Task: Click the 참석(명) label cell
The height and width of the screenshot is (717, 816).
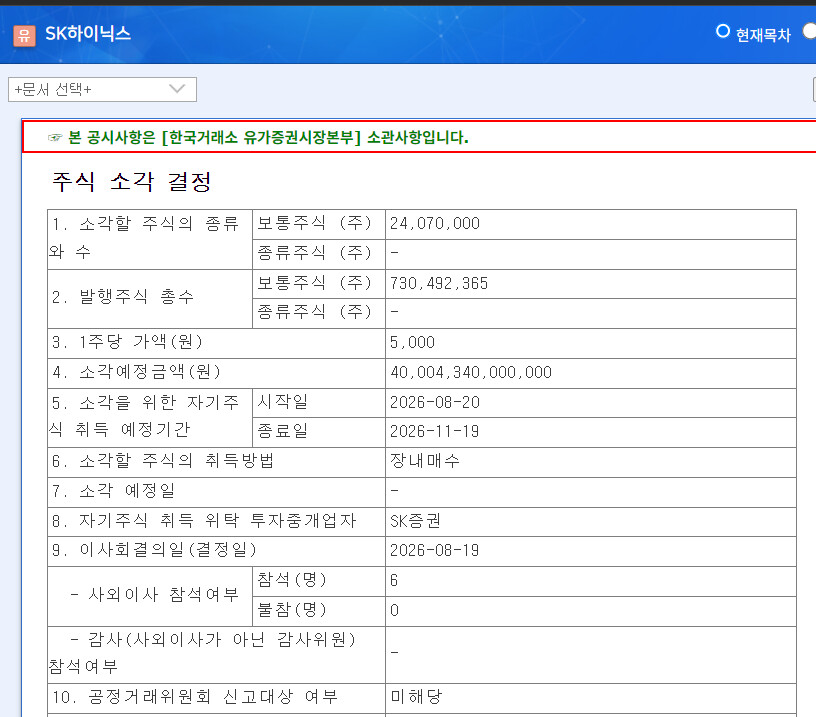Action: 318,581
